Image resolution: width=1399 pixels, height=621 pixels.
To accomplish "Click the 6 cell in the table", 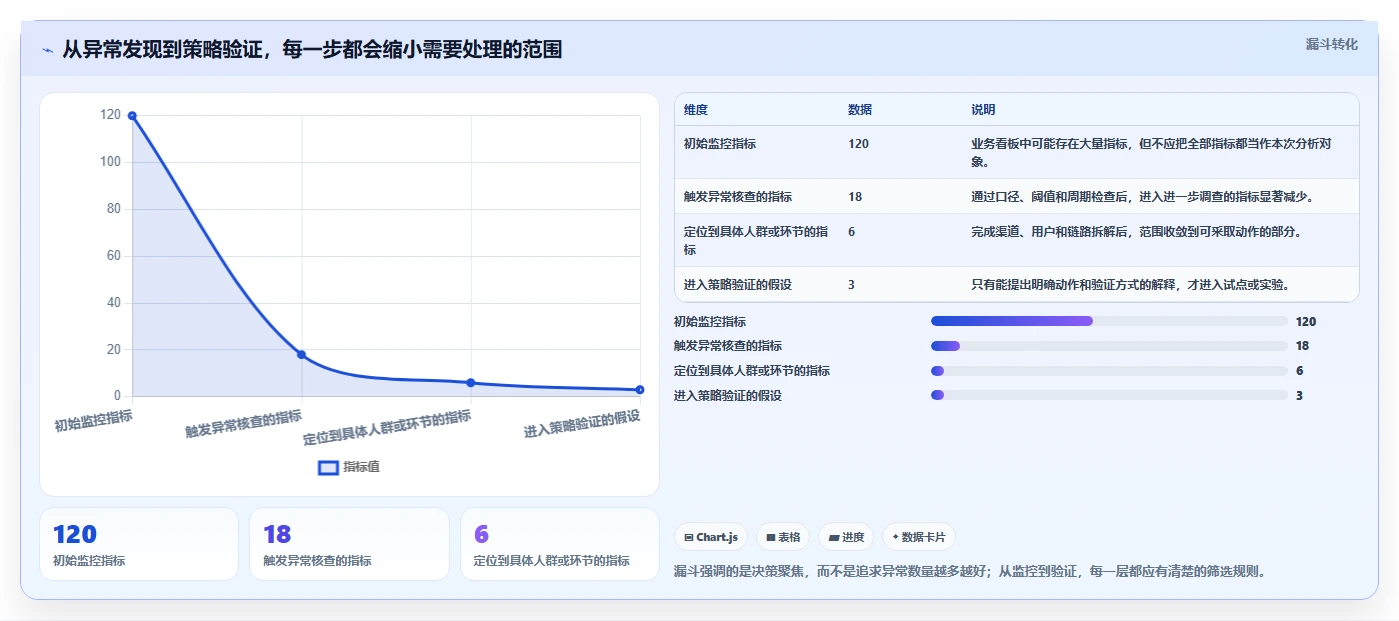I will 851,232.
